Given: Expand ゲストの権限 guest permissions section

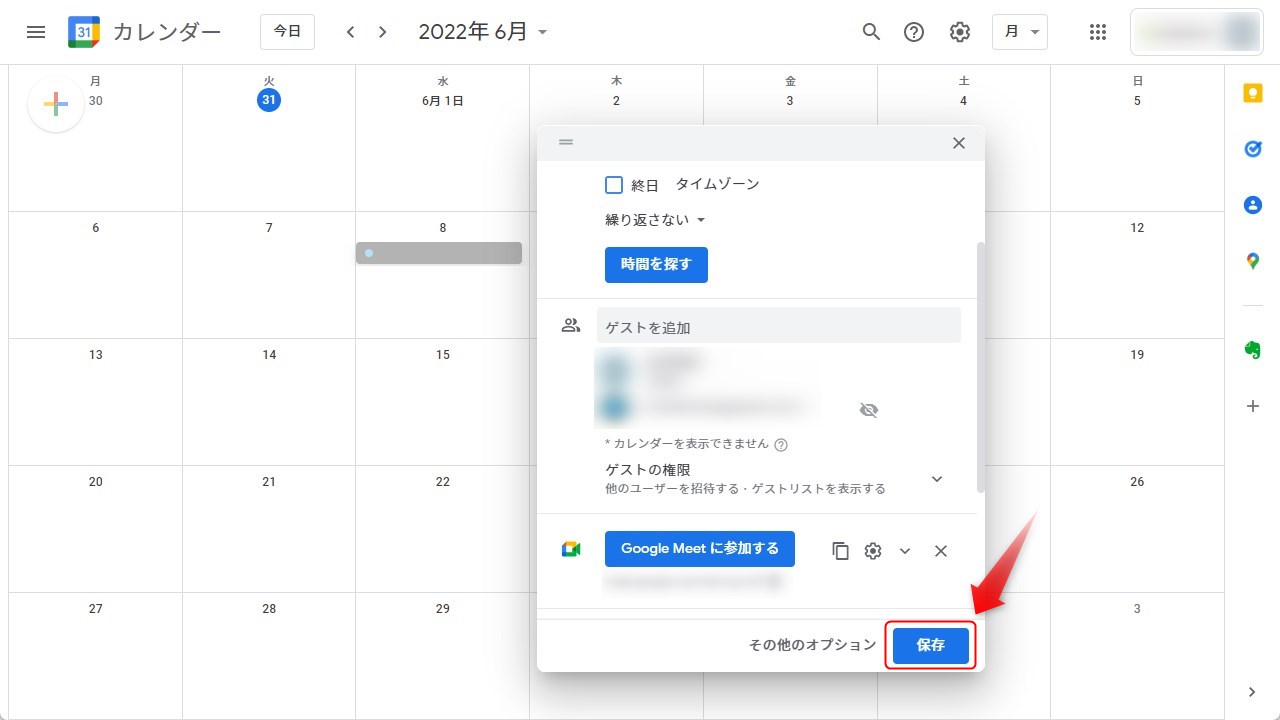Looking at the screenshot, I should (x=937, y=479).
